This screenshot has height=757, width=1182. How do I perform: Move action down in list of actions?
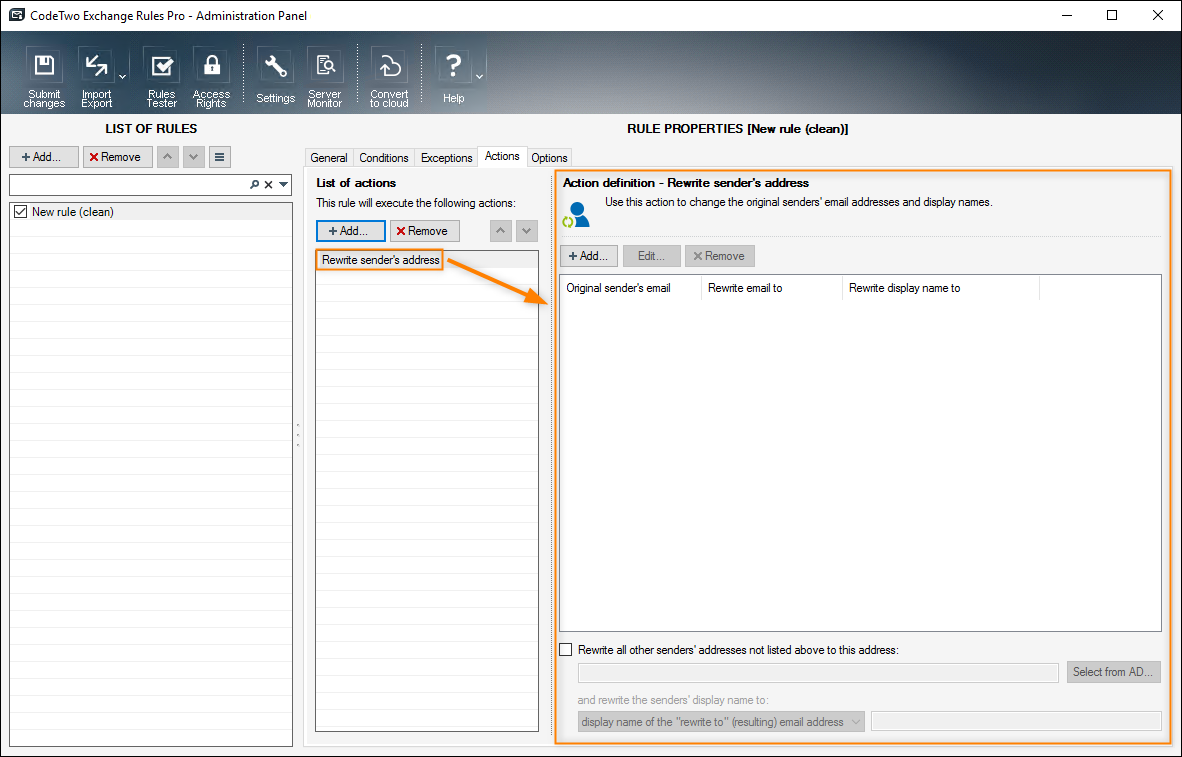(x=527, y=231)
